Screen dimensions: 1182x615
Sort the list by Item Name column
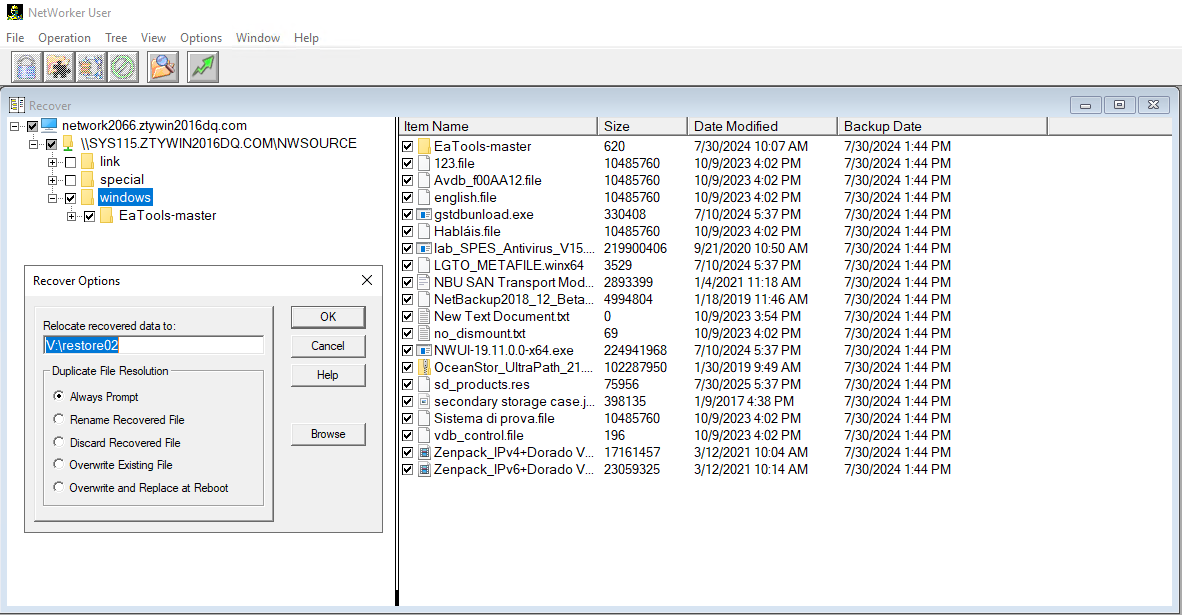click(x=498, y=126)
